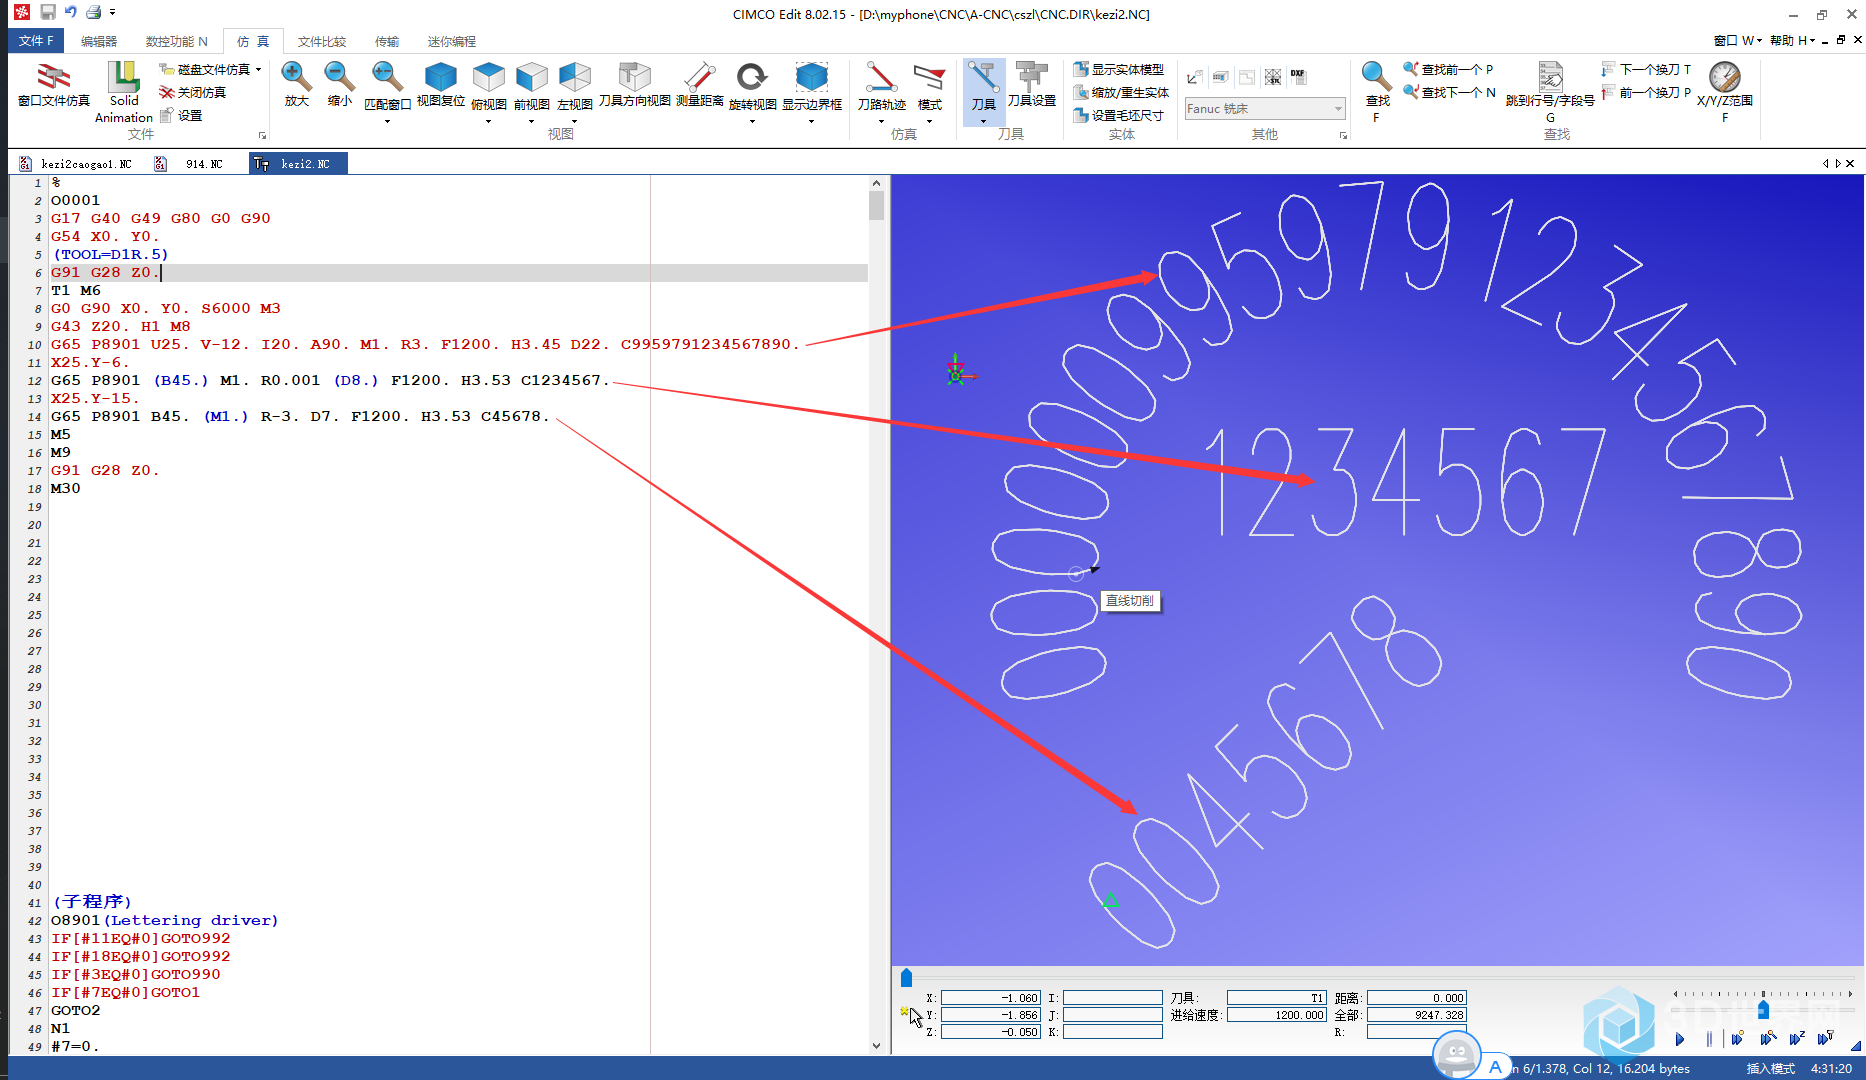Click the simulation progress slider handle

pyautogui.click(x=907, y=977)
